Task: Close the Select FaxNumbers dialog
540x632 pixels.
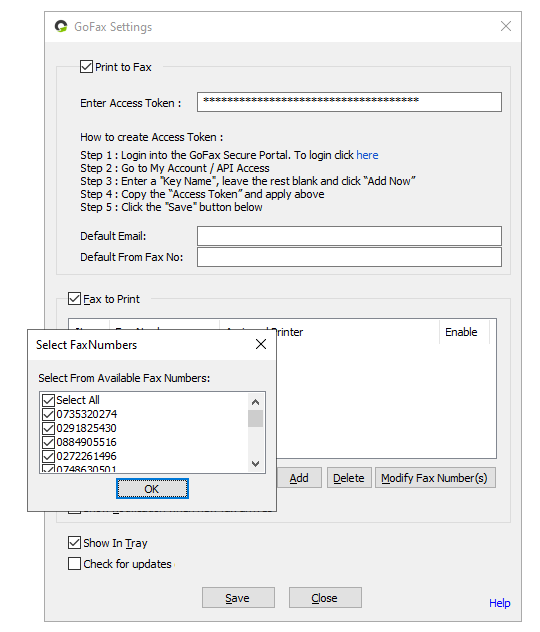Action: coord(261,344)
